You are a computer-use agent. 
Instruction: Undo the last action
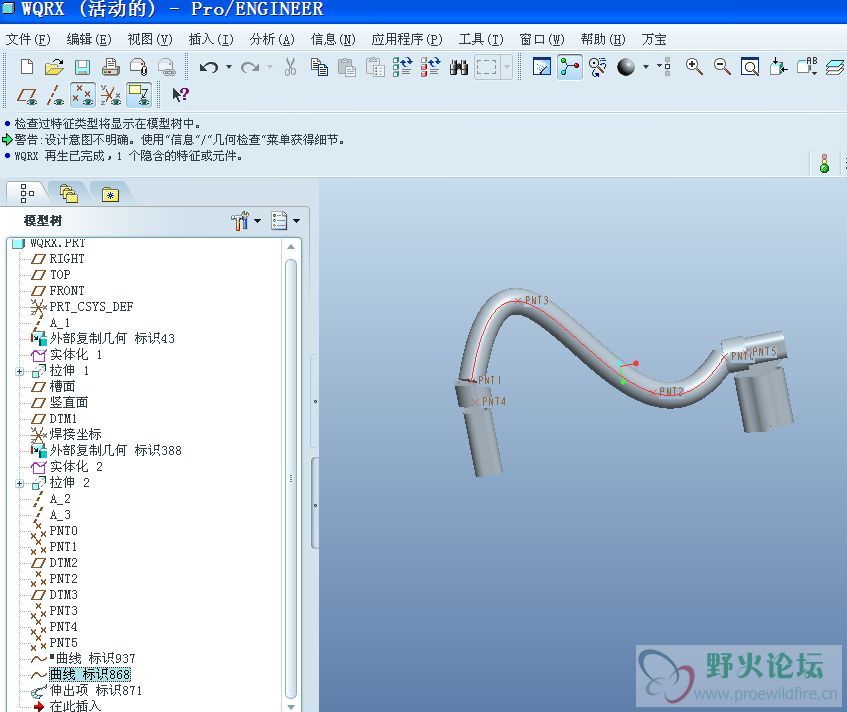(209, 67)
